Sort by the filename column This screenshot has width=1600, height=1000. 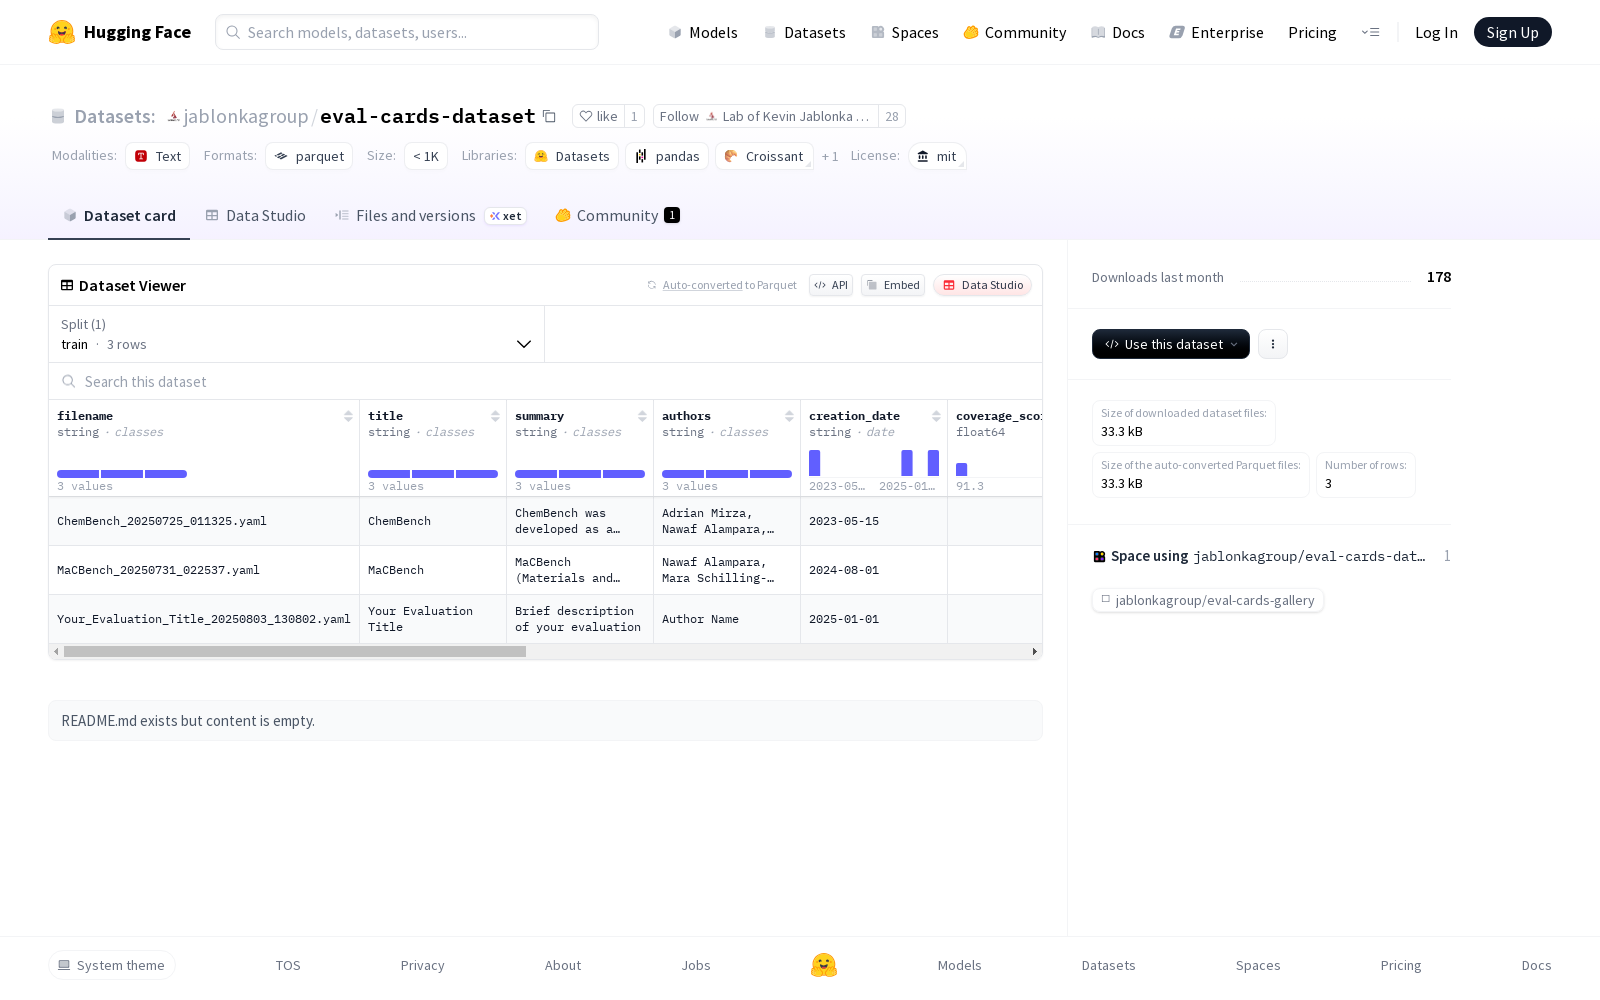(x=348, y=416)
